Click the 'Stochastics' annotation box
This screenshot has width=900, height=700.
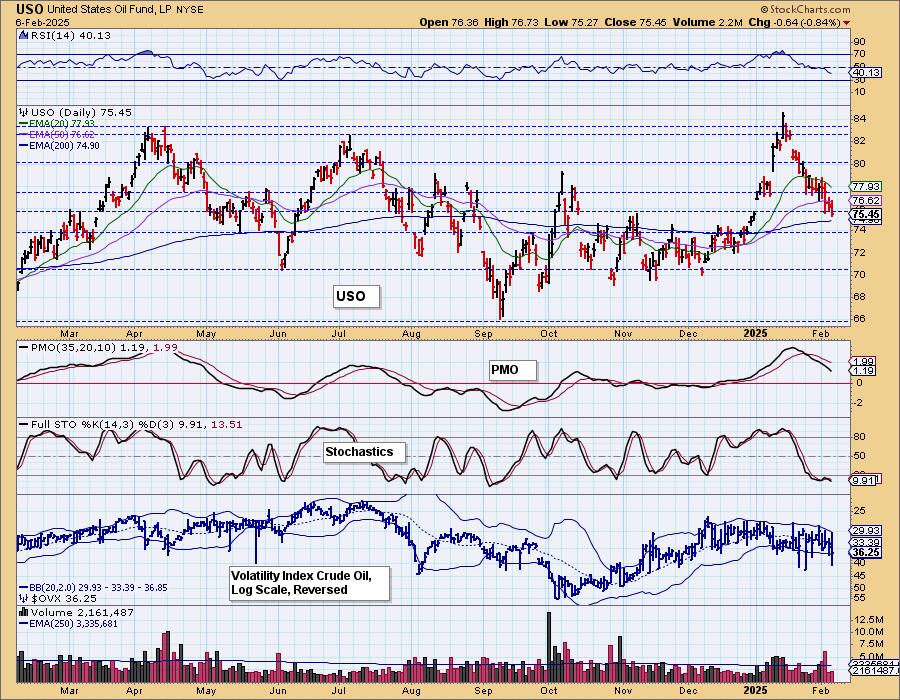pos(364,452)
